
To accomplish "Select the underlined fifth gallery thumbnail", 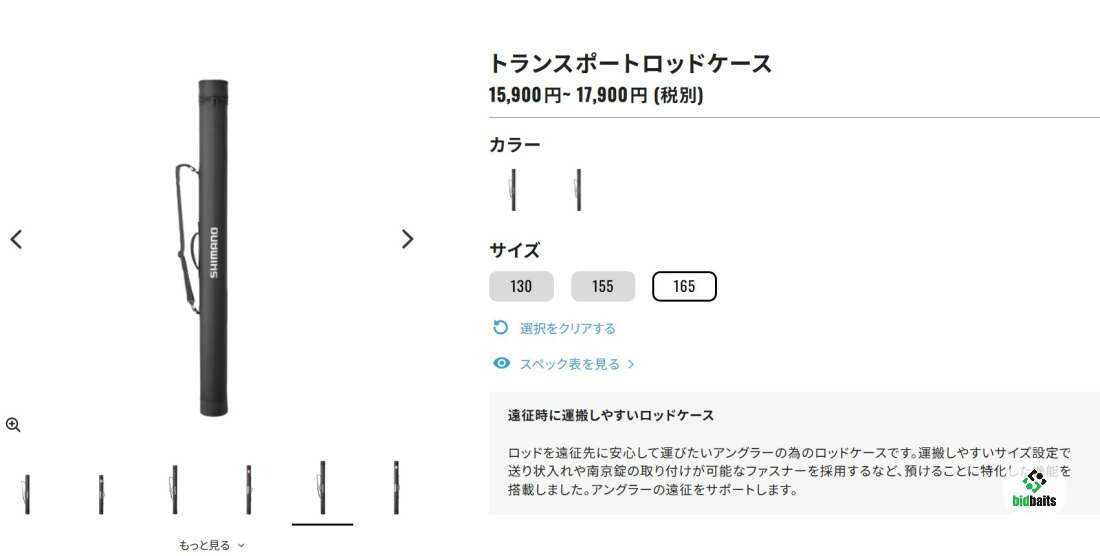I will [x=322, y=489].
